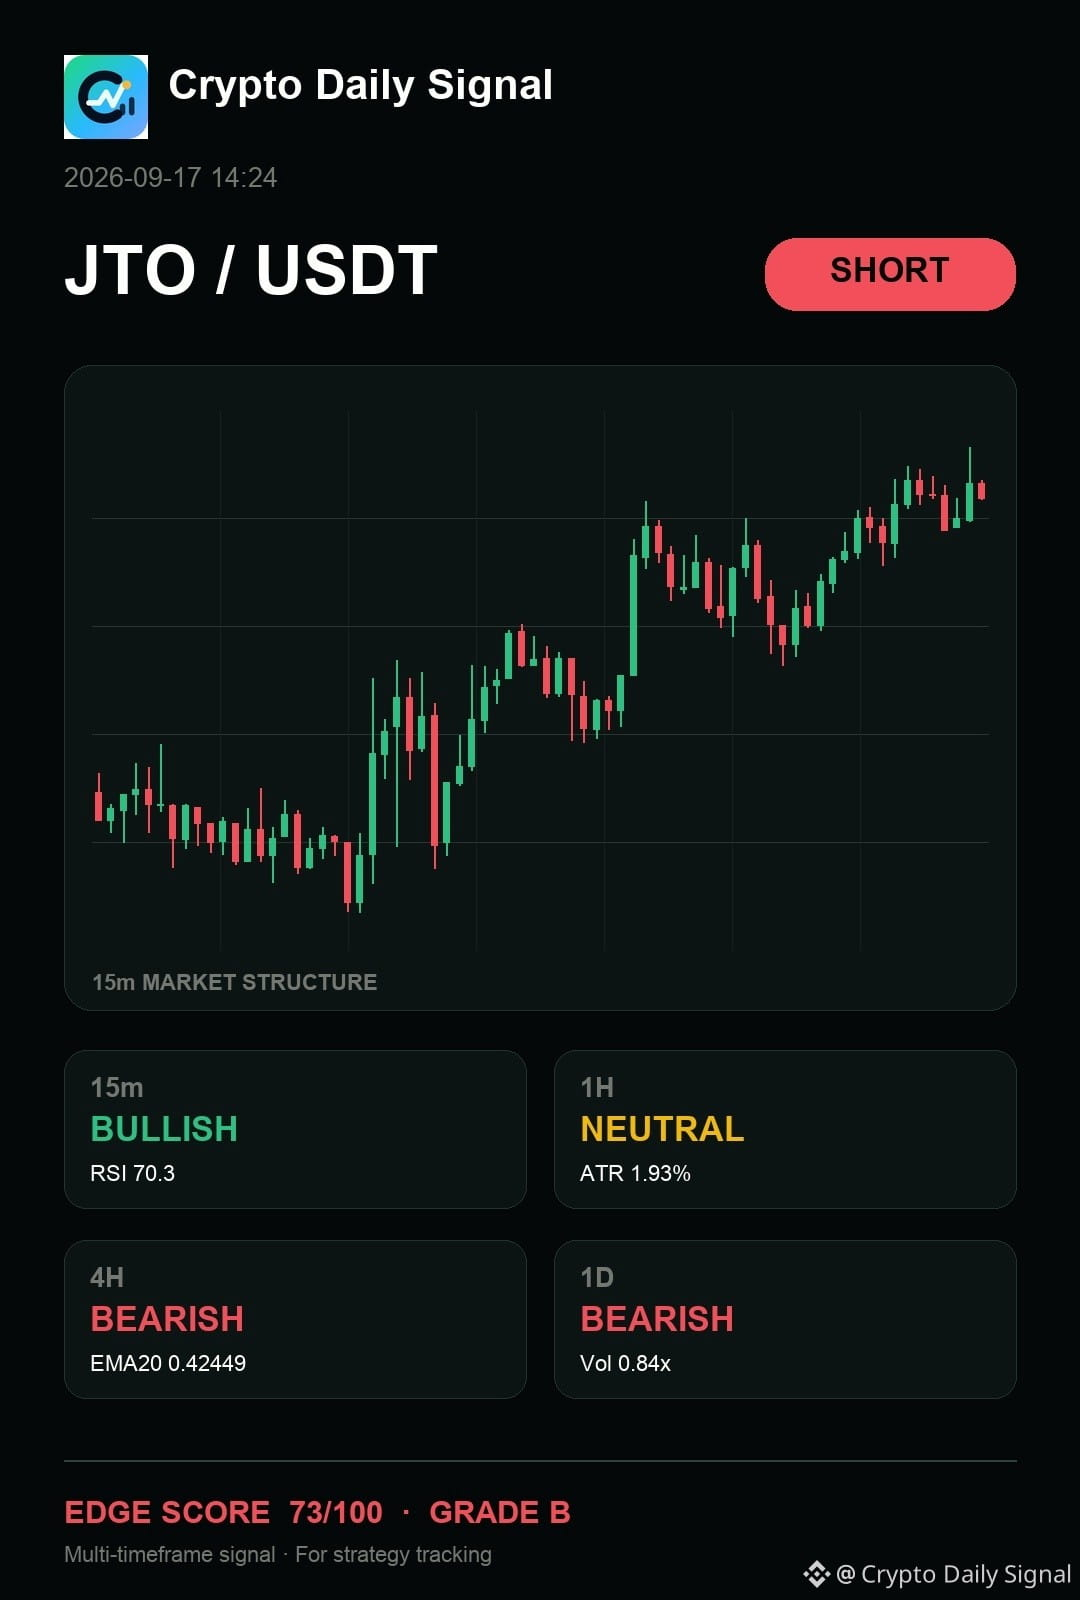Image resolution: width=1080 pixels, height=1600 pixels.
Task: Select the 1D BEARISH timeframe card
Action: 785,1319
